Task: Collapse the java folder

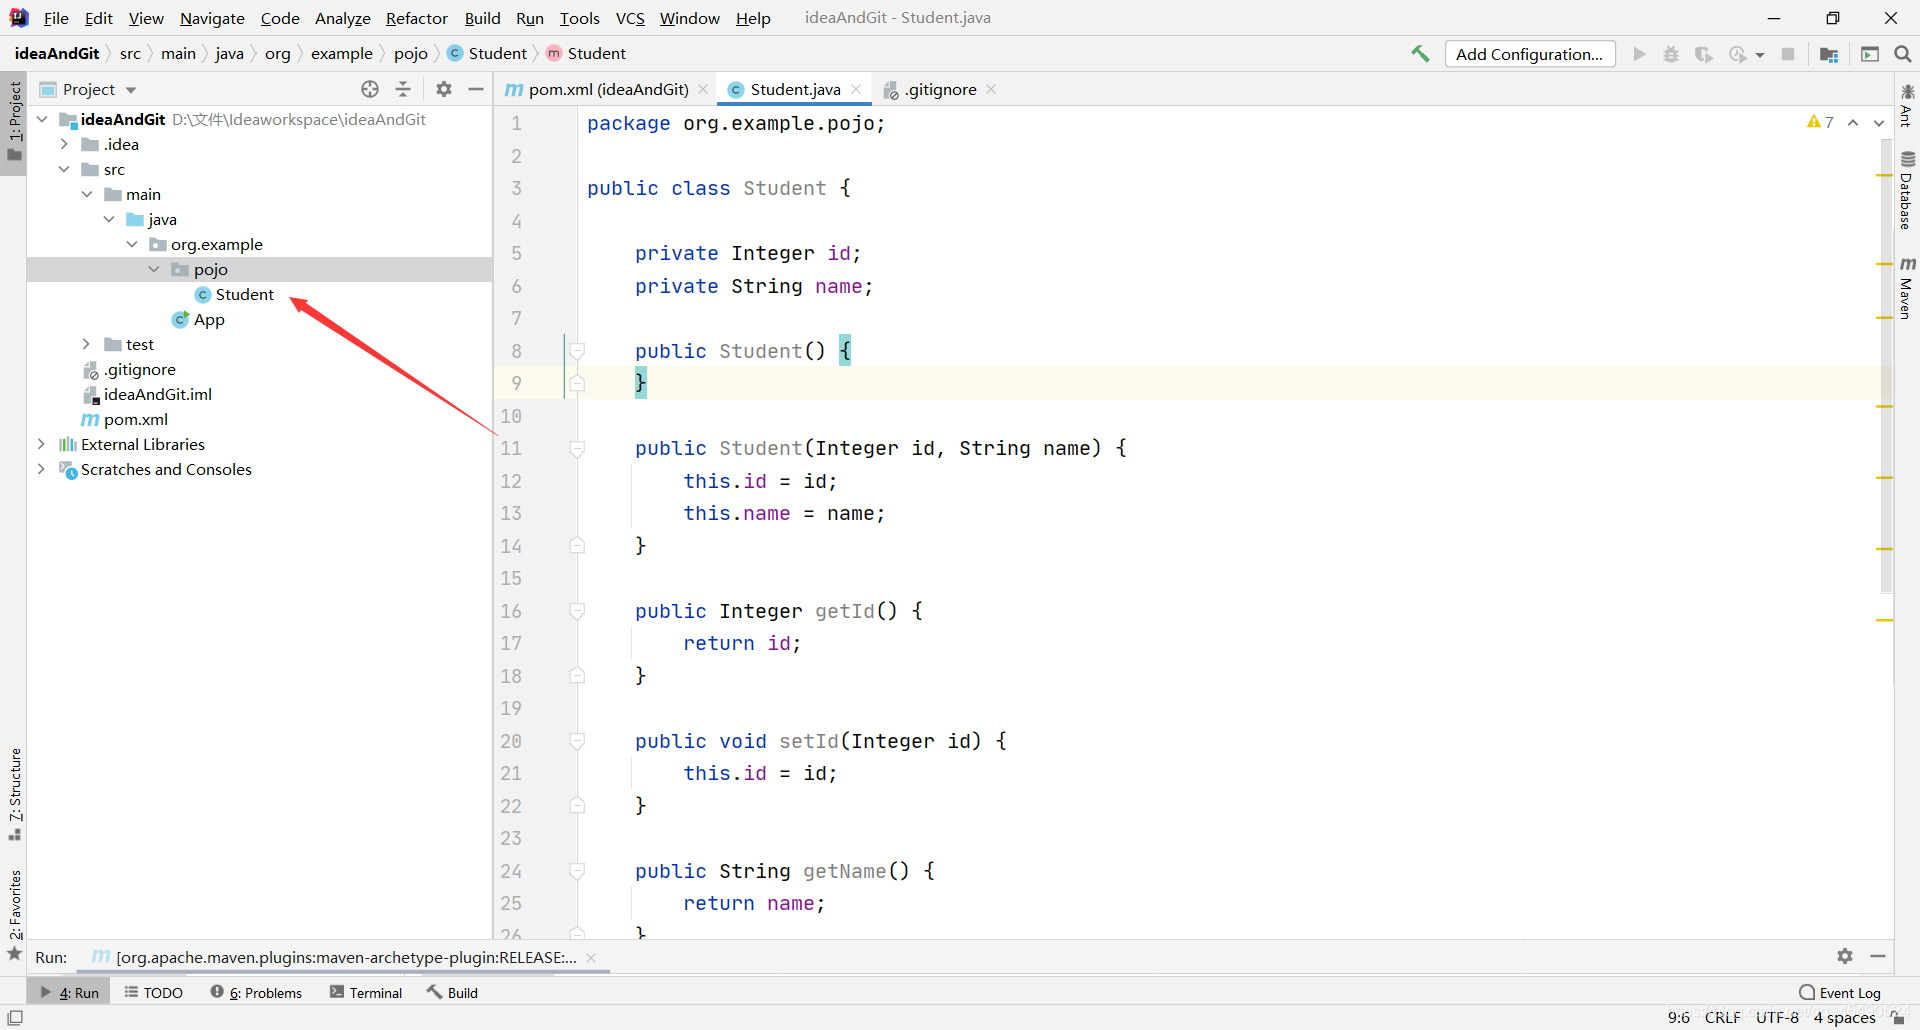Action: [109, 219]
